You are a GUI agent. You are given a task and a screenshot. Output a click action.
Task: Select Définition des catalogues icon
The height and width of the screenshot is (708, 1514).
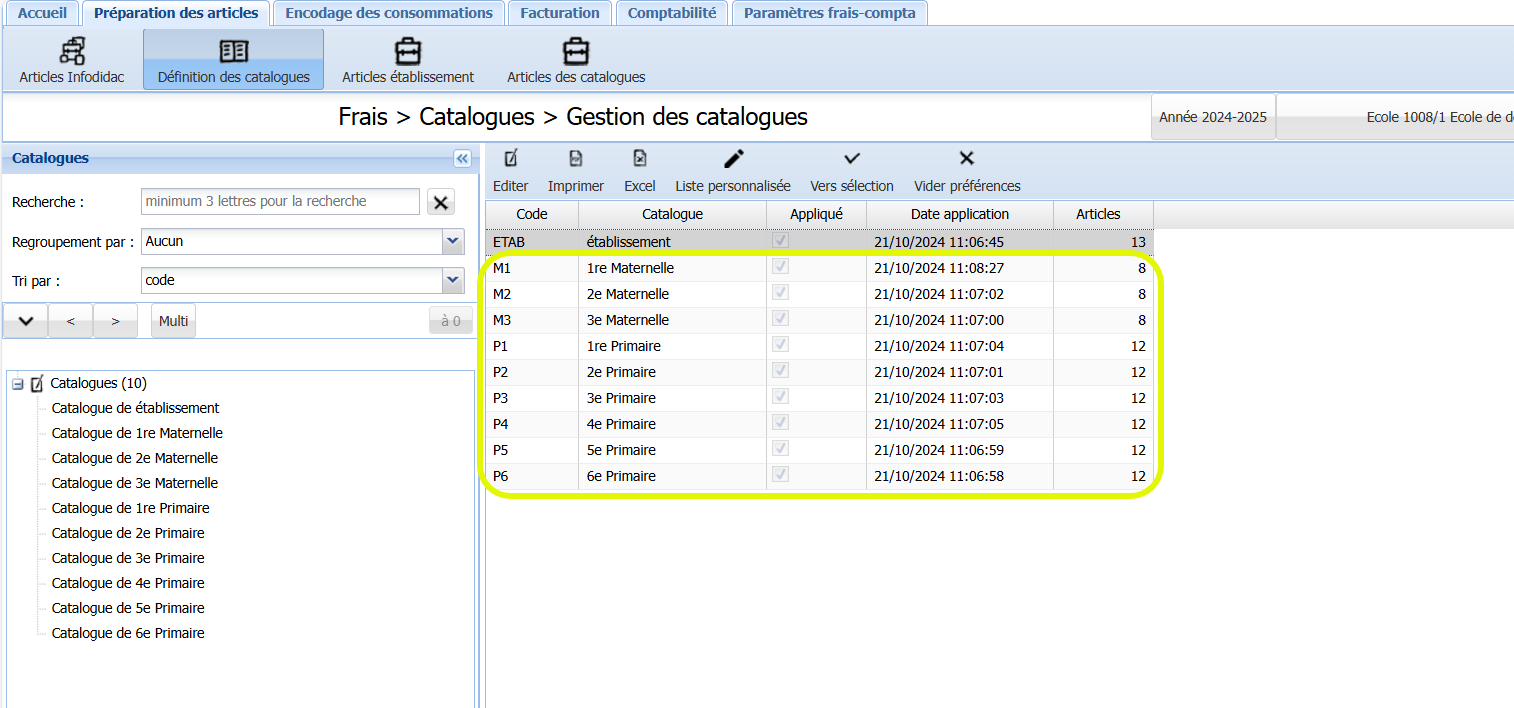[233, 51]
